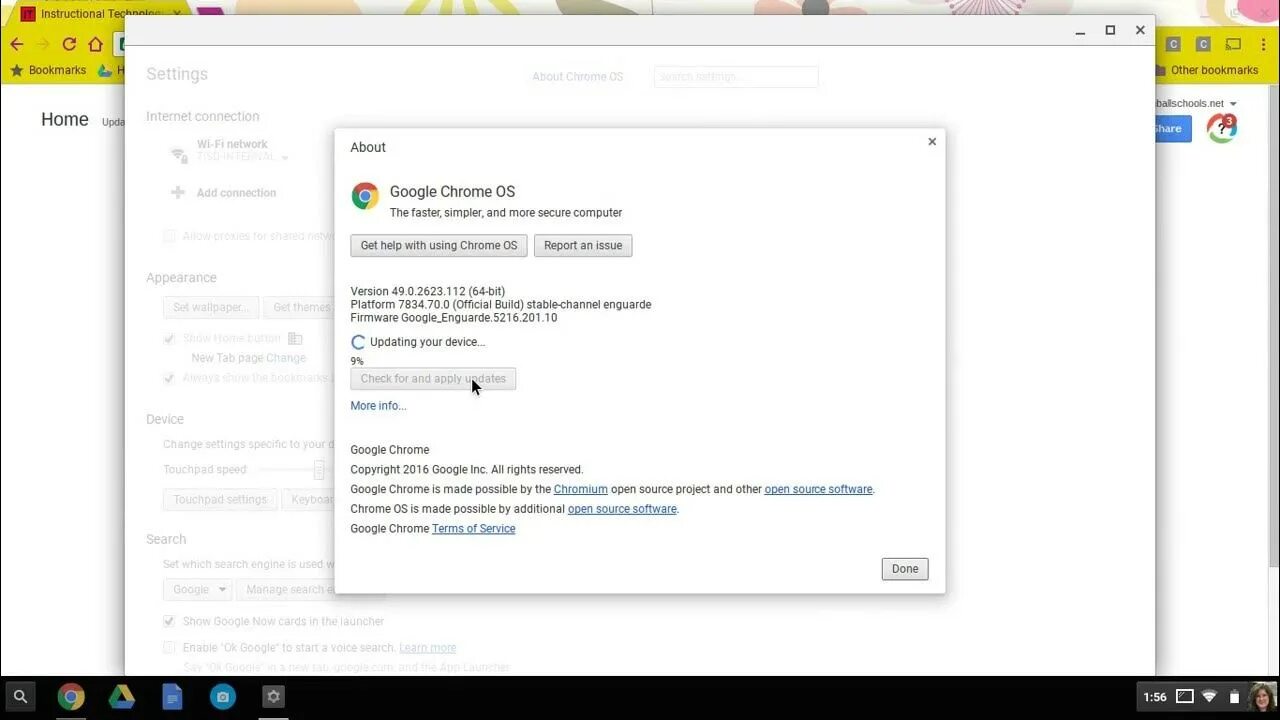Click the plus icon beside Add connection
Screen dimensions: 1280x720
click(178, 192)
